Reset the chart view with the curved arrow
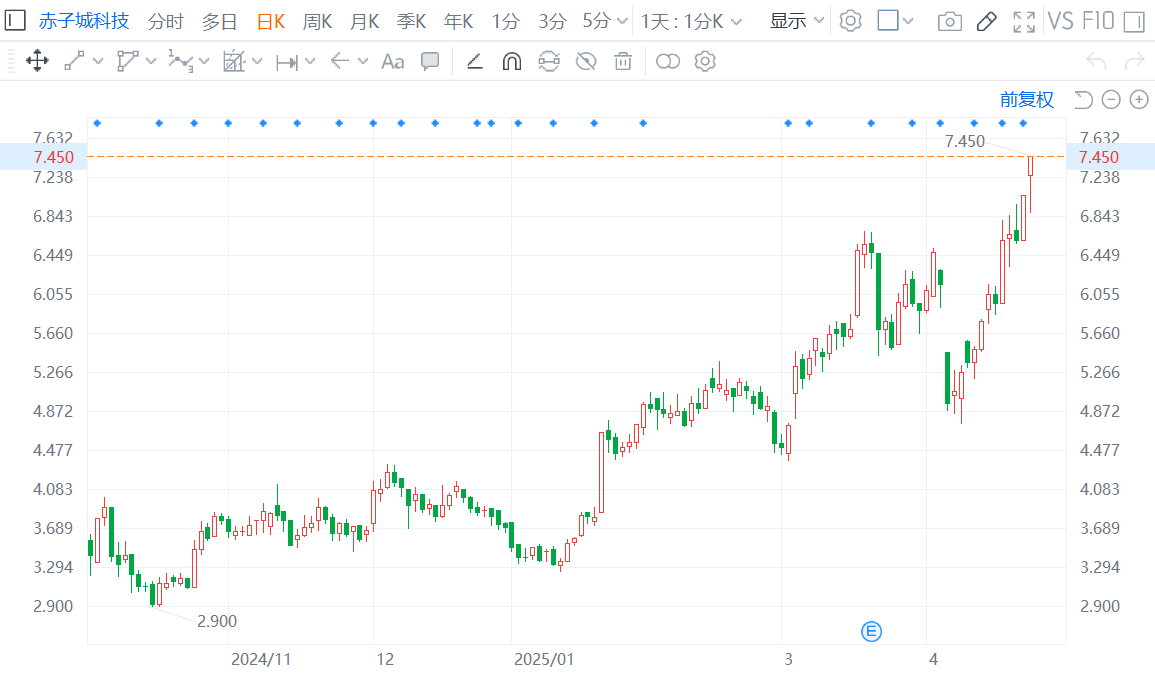This screenshot has width=1155, height=678. click(x=1083, y=99)
